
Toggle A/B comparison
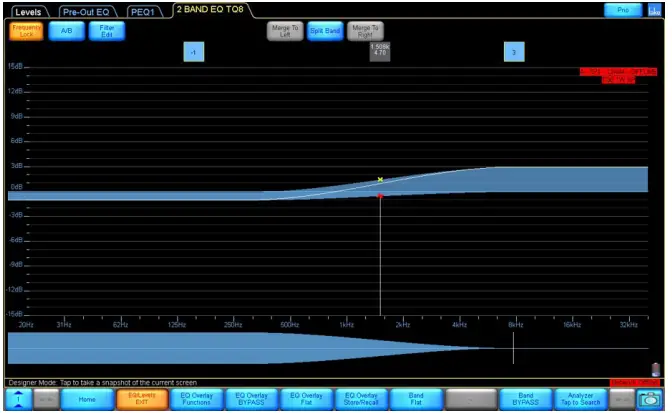tap(66, 31)
